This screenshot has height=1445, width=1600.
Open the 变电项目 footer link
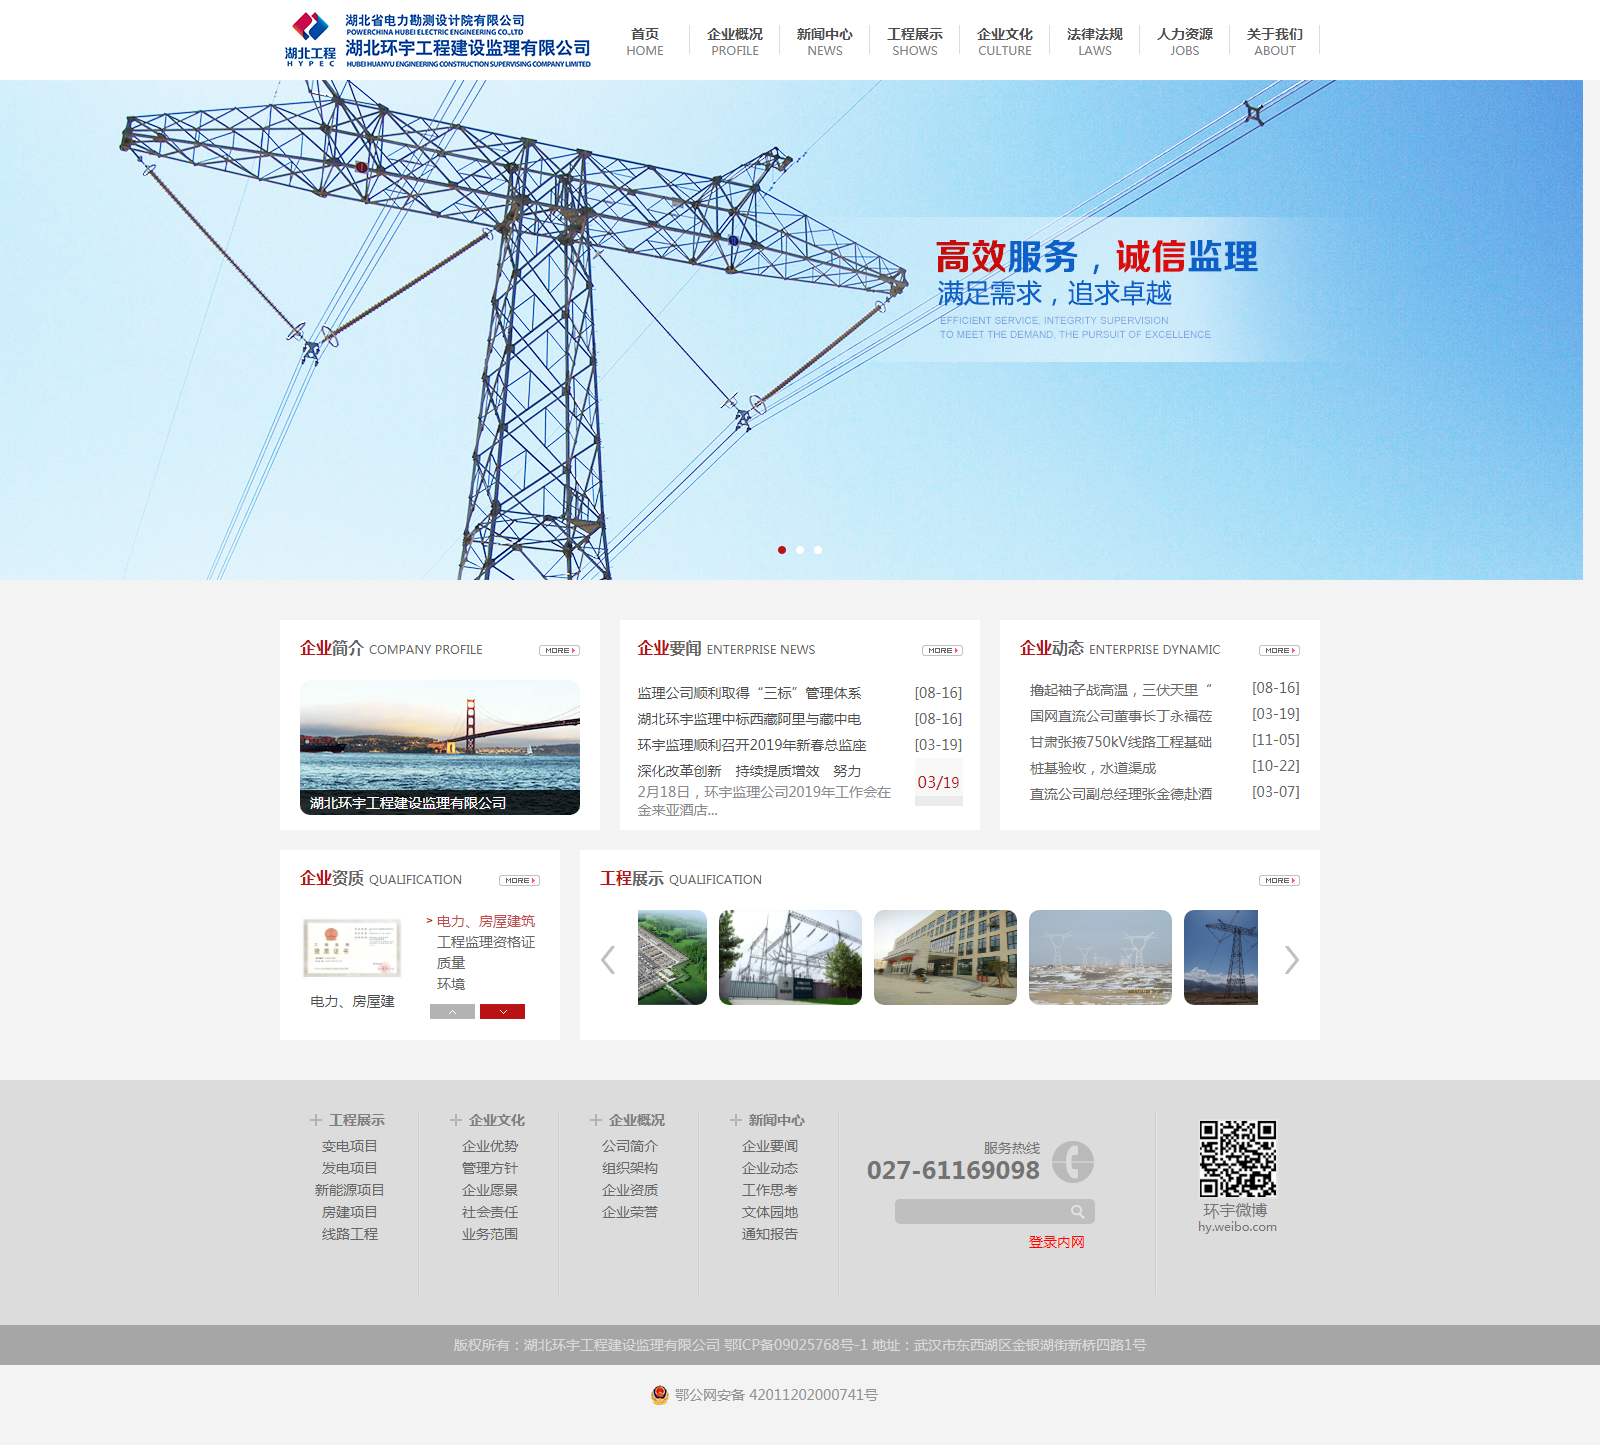349,1146
